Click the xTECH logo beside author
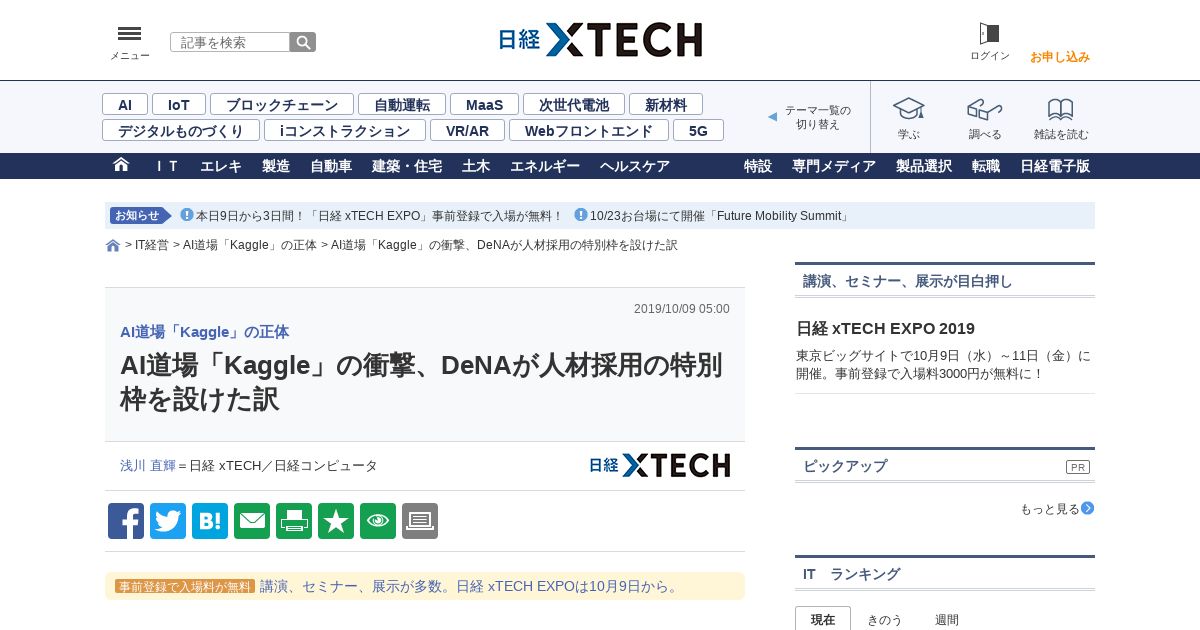Screen dimensions: 1200x630 [659, 465]
